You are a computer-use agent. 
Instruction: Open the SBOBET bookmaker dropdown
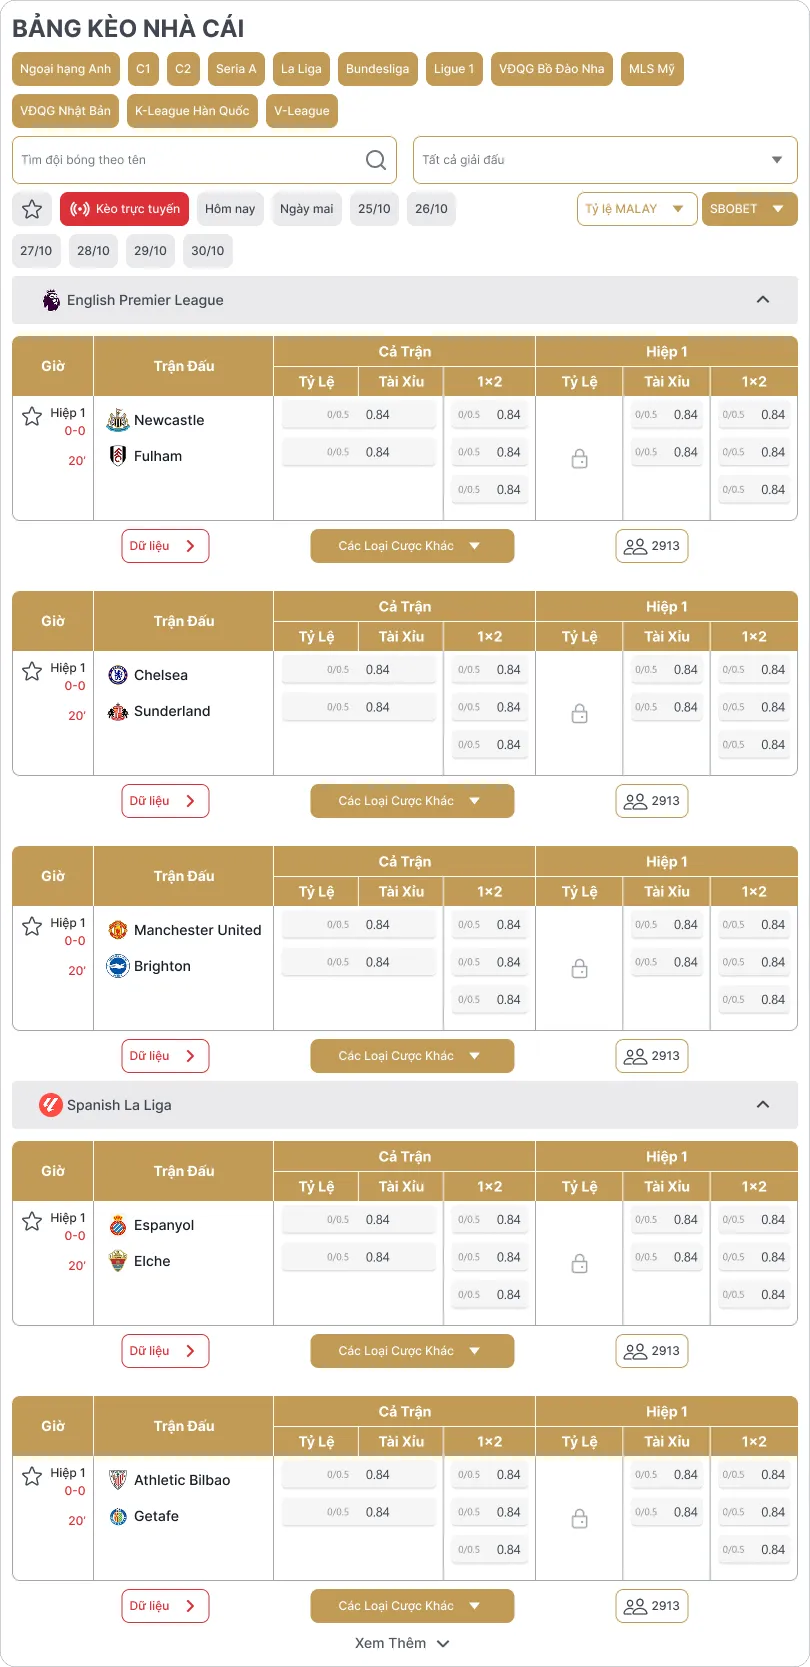(x=748, y=209)
